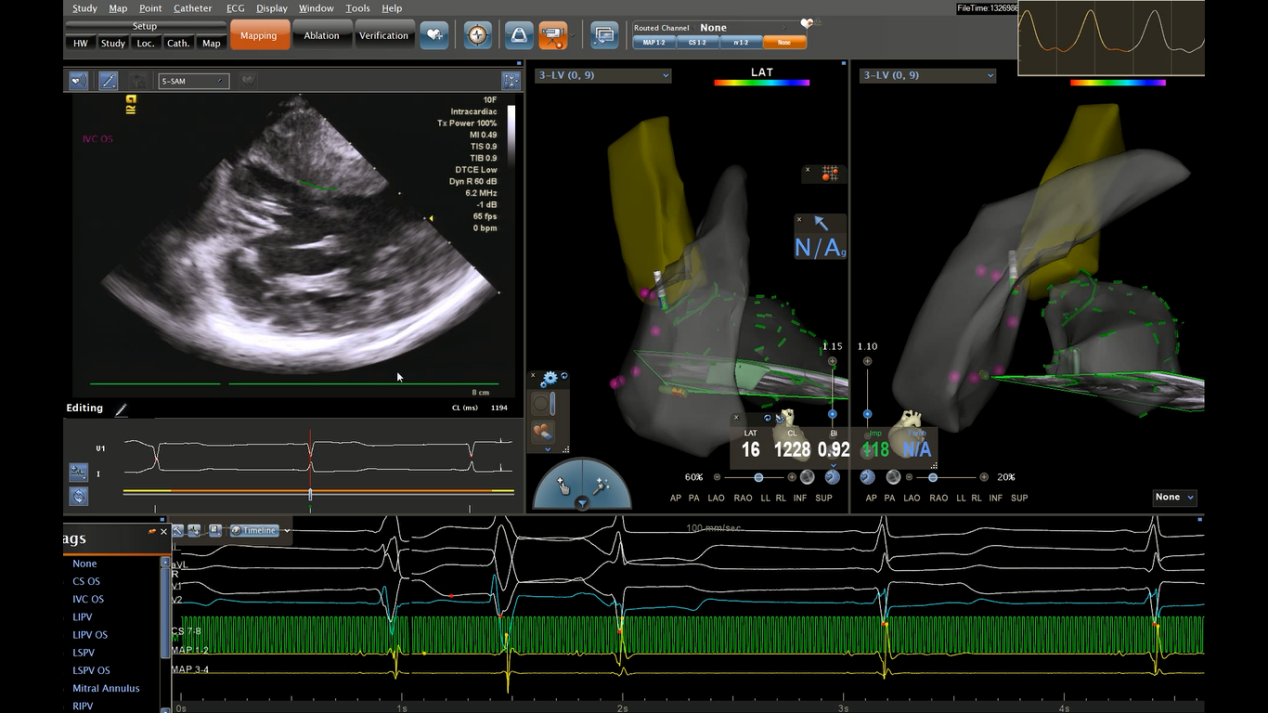Click the gear icon in the small tool palette
The width and height of the screenshot is (1268, 713).
coord(549,379)
